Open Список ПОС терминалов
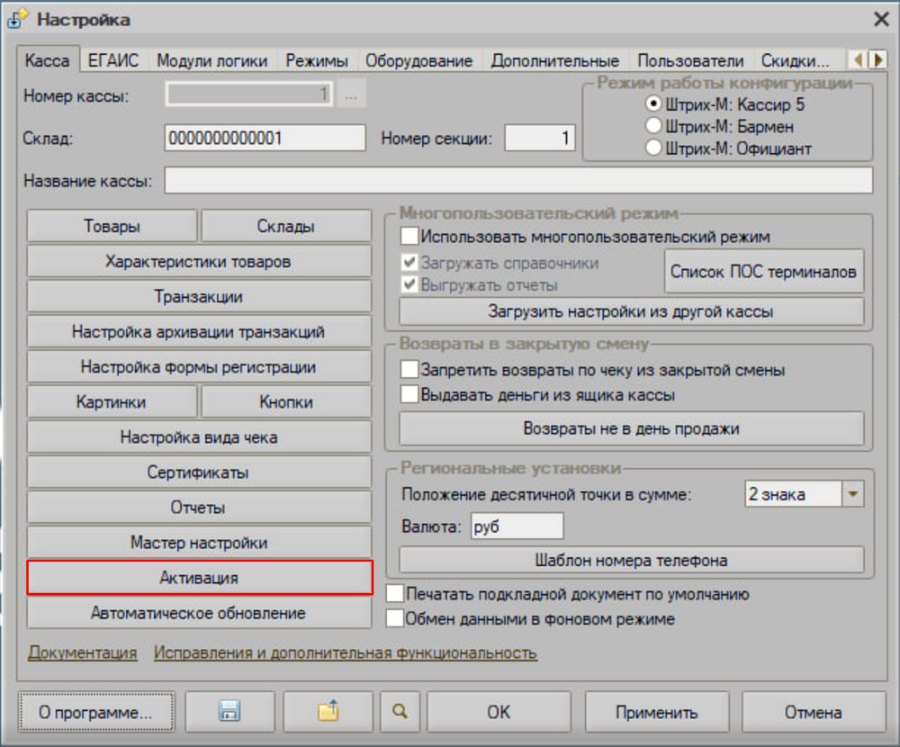This screenshot has height=747, width=900. click(x=763, y=272)
